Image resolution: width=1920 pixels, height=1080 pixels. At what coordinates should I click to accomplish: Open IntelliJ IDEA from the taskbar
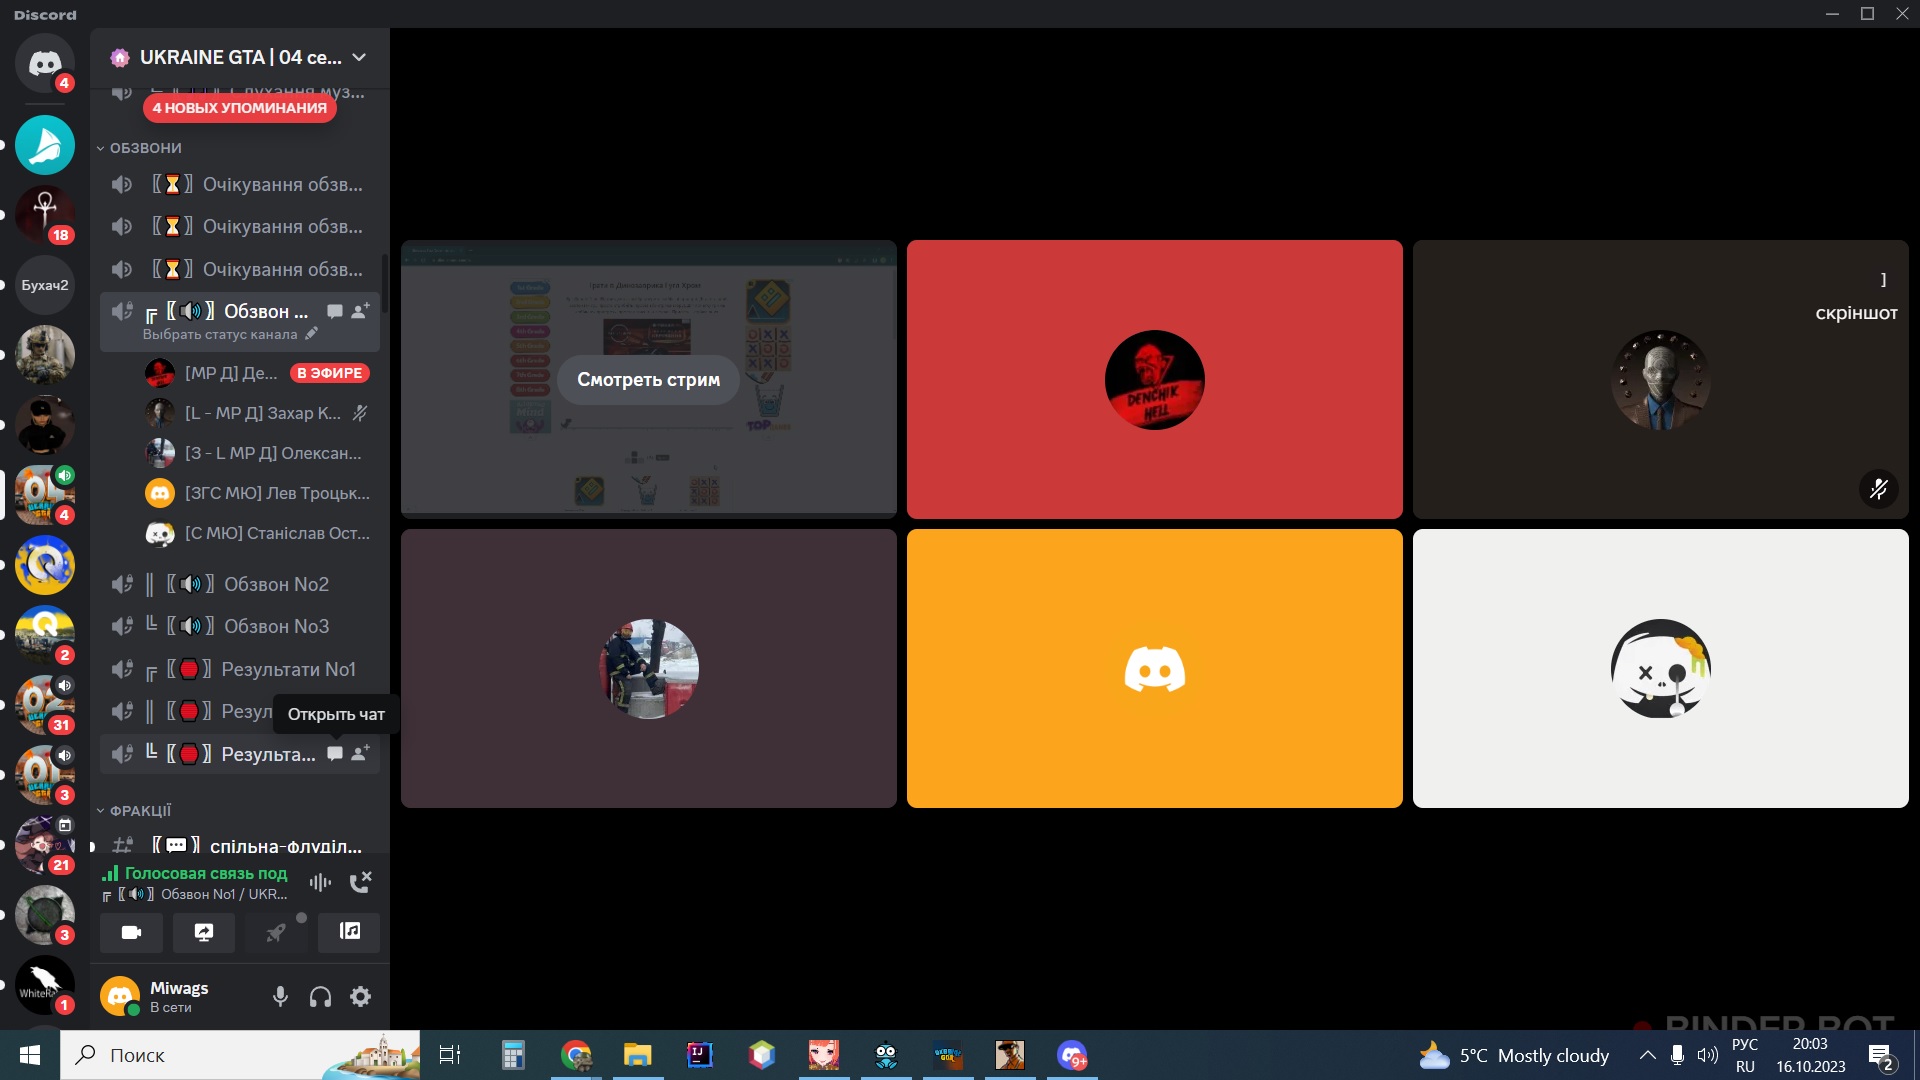(700, 1055)
